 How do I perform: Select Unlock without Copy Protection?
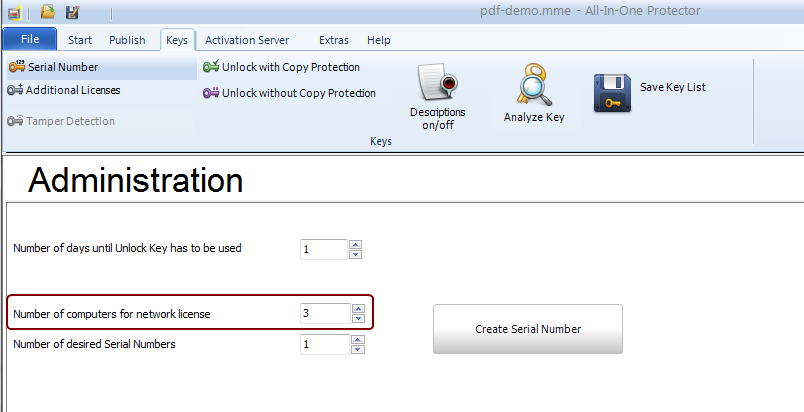pos(289,93)
